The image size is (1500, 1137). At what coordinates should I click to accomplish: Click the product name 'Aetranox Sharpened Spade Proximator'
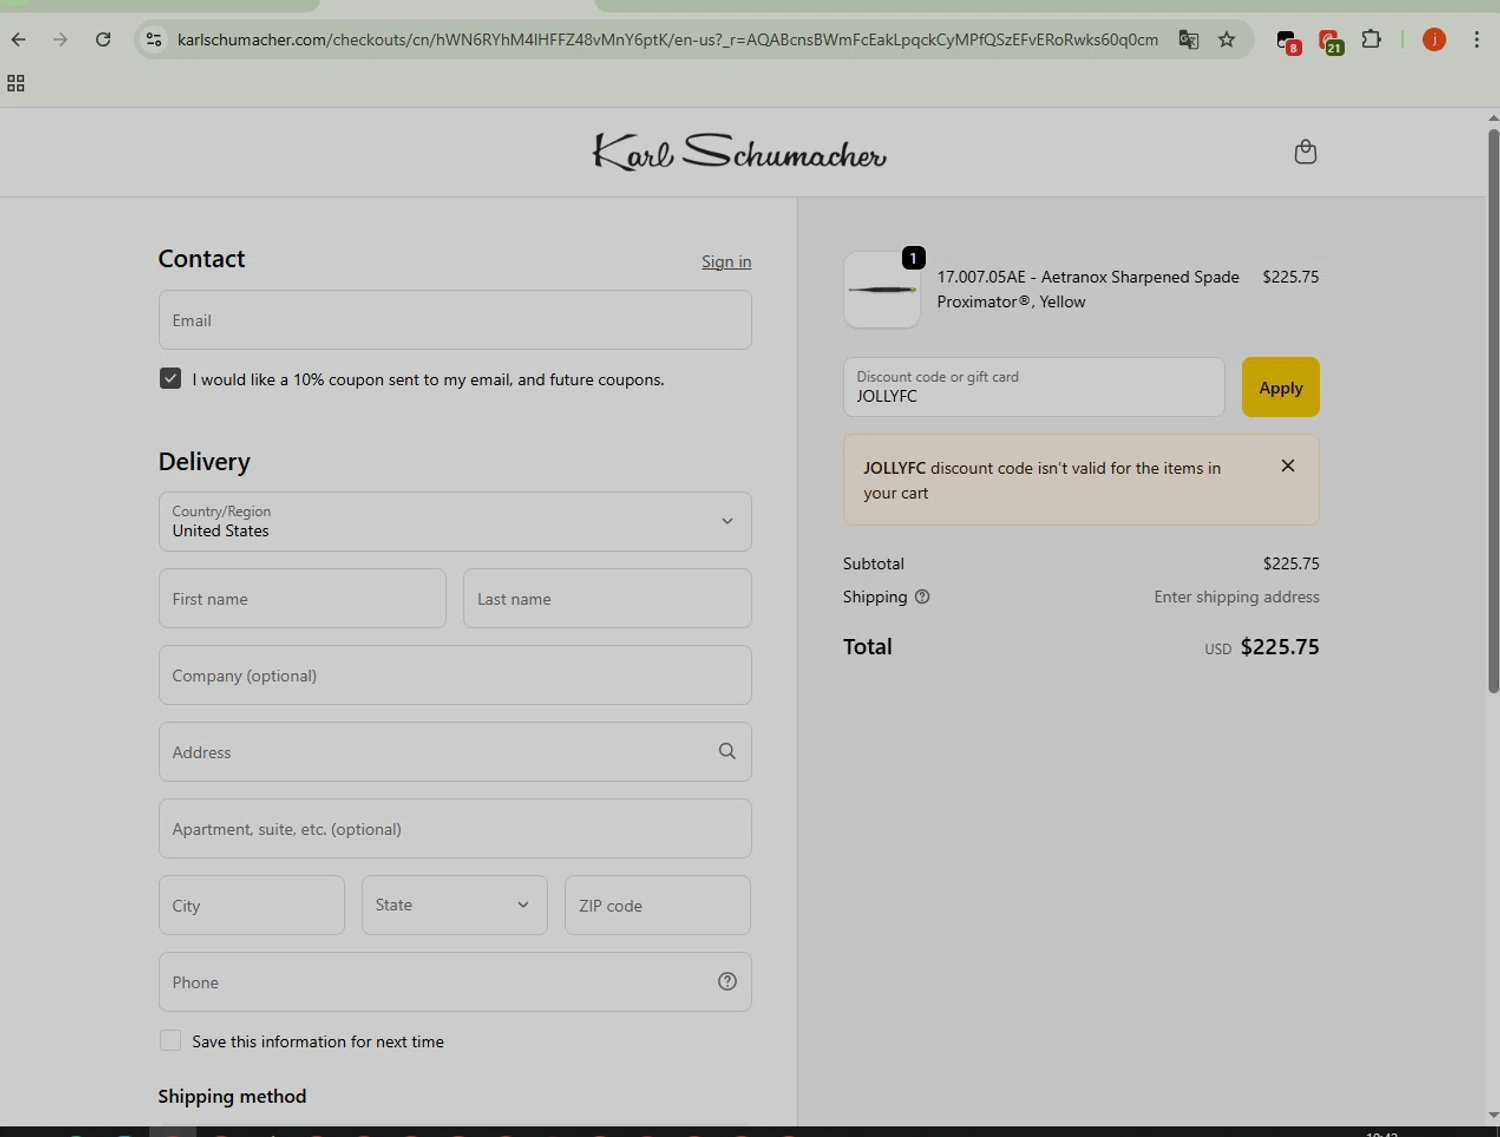point(1088,289)
